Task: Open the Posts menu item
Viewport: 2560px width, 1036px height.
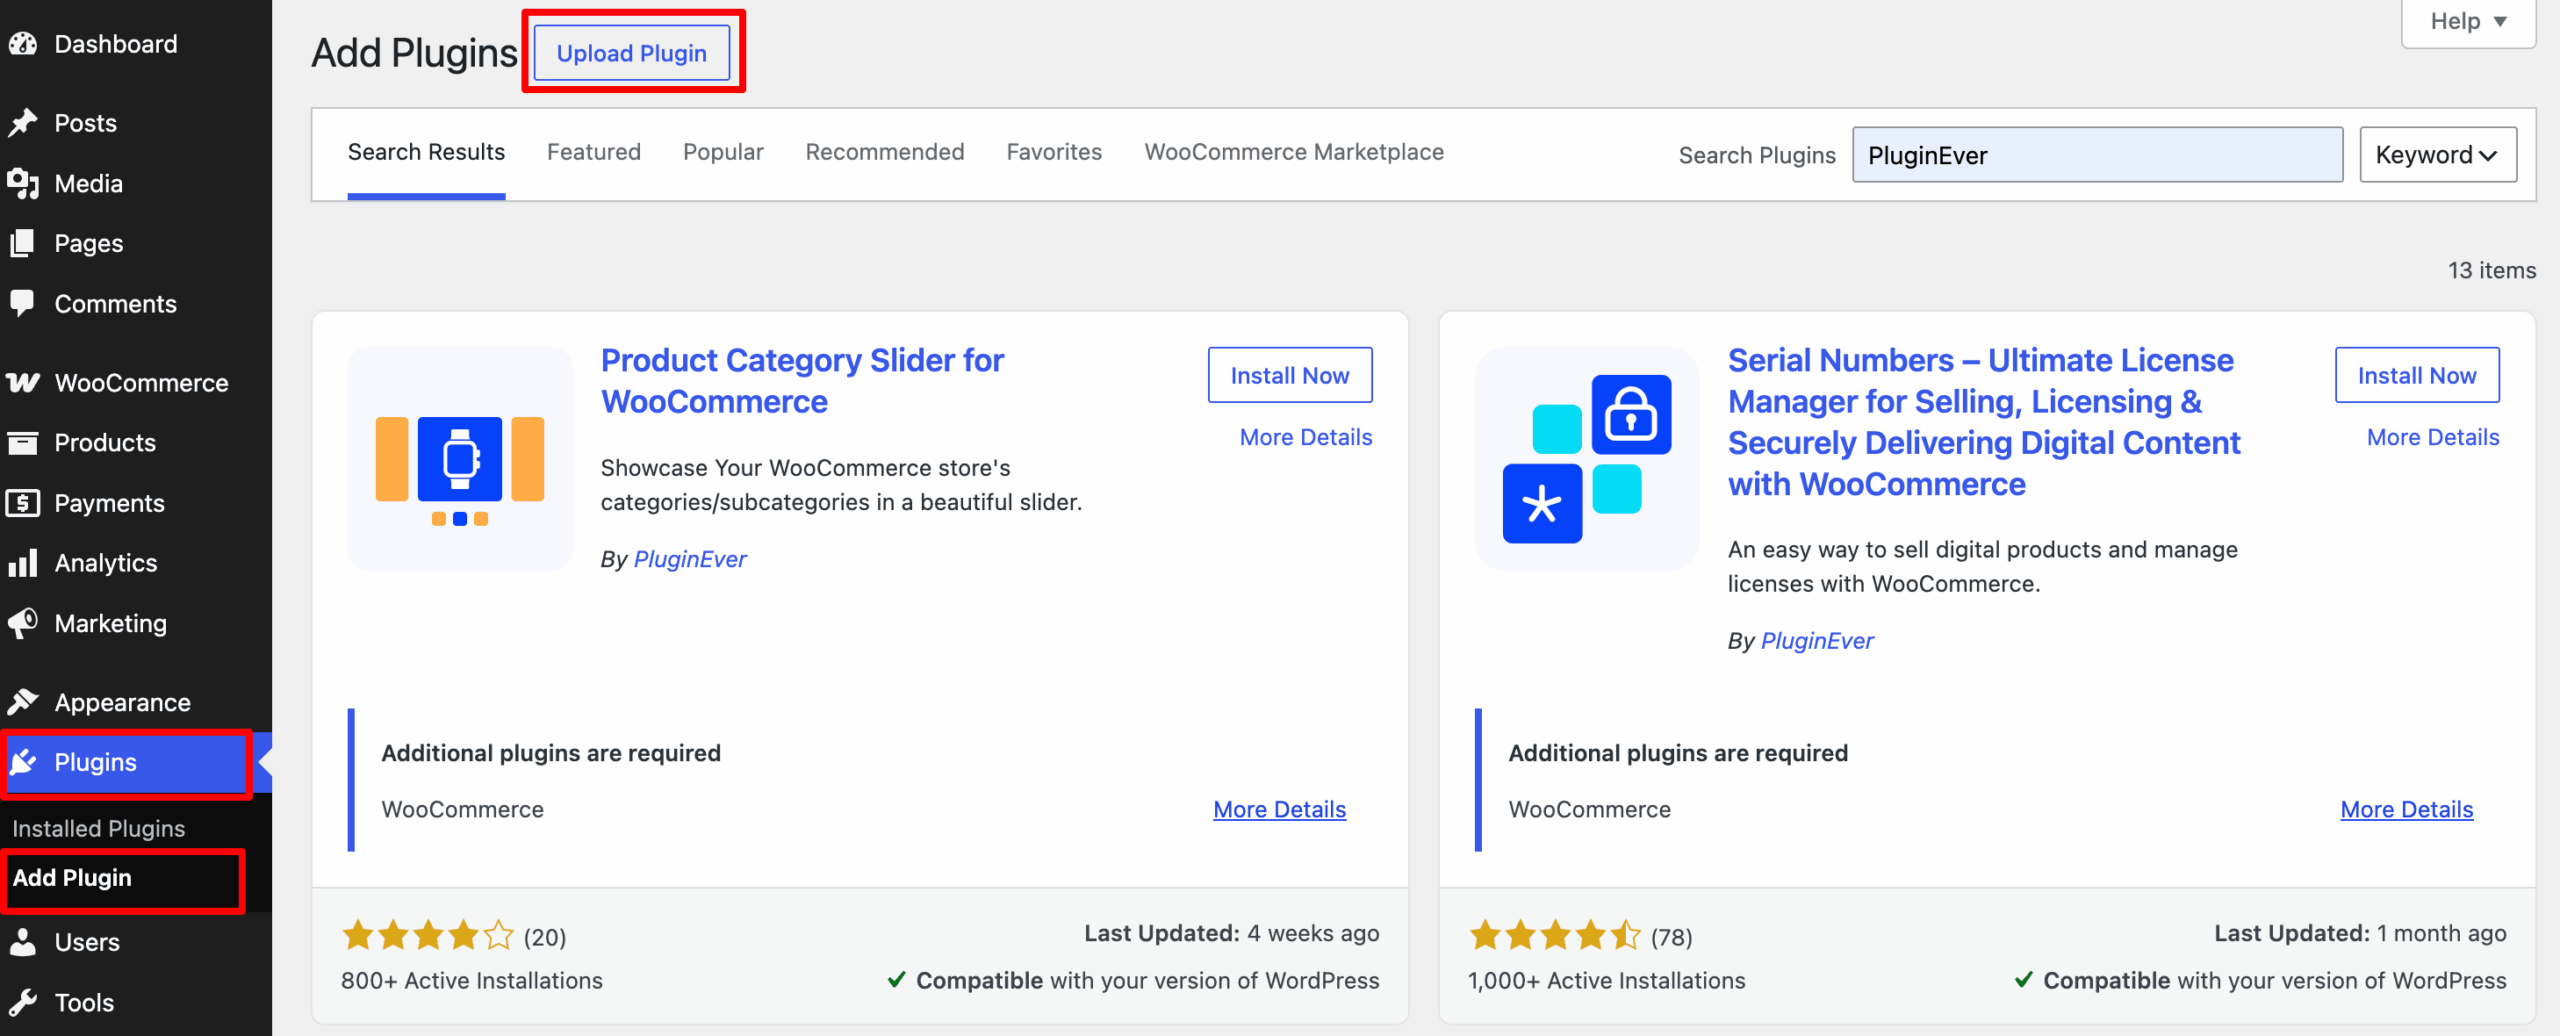Action: 136,123
